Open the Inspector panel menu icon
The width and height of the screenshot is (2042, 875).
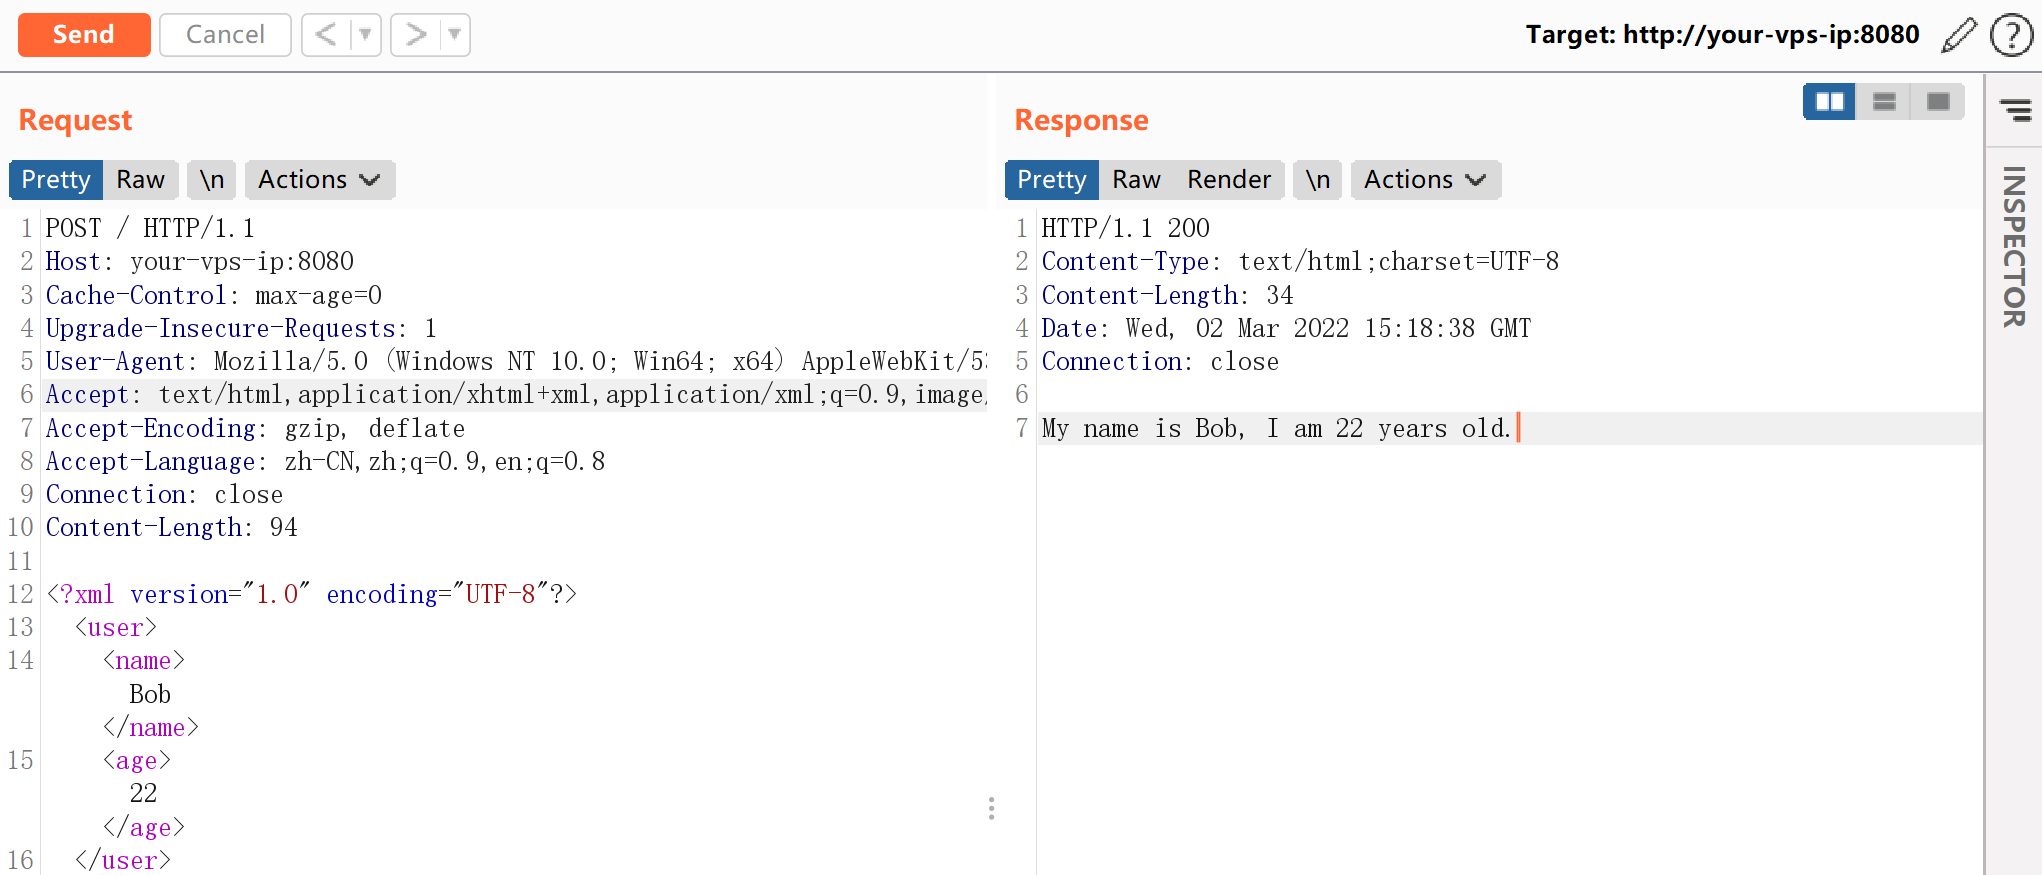pos(2014,110)
